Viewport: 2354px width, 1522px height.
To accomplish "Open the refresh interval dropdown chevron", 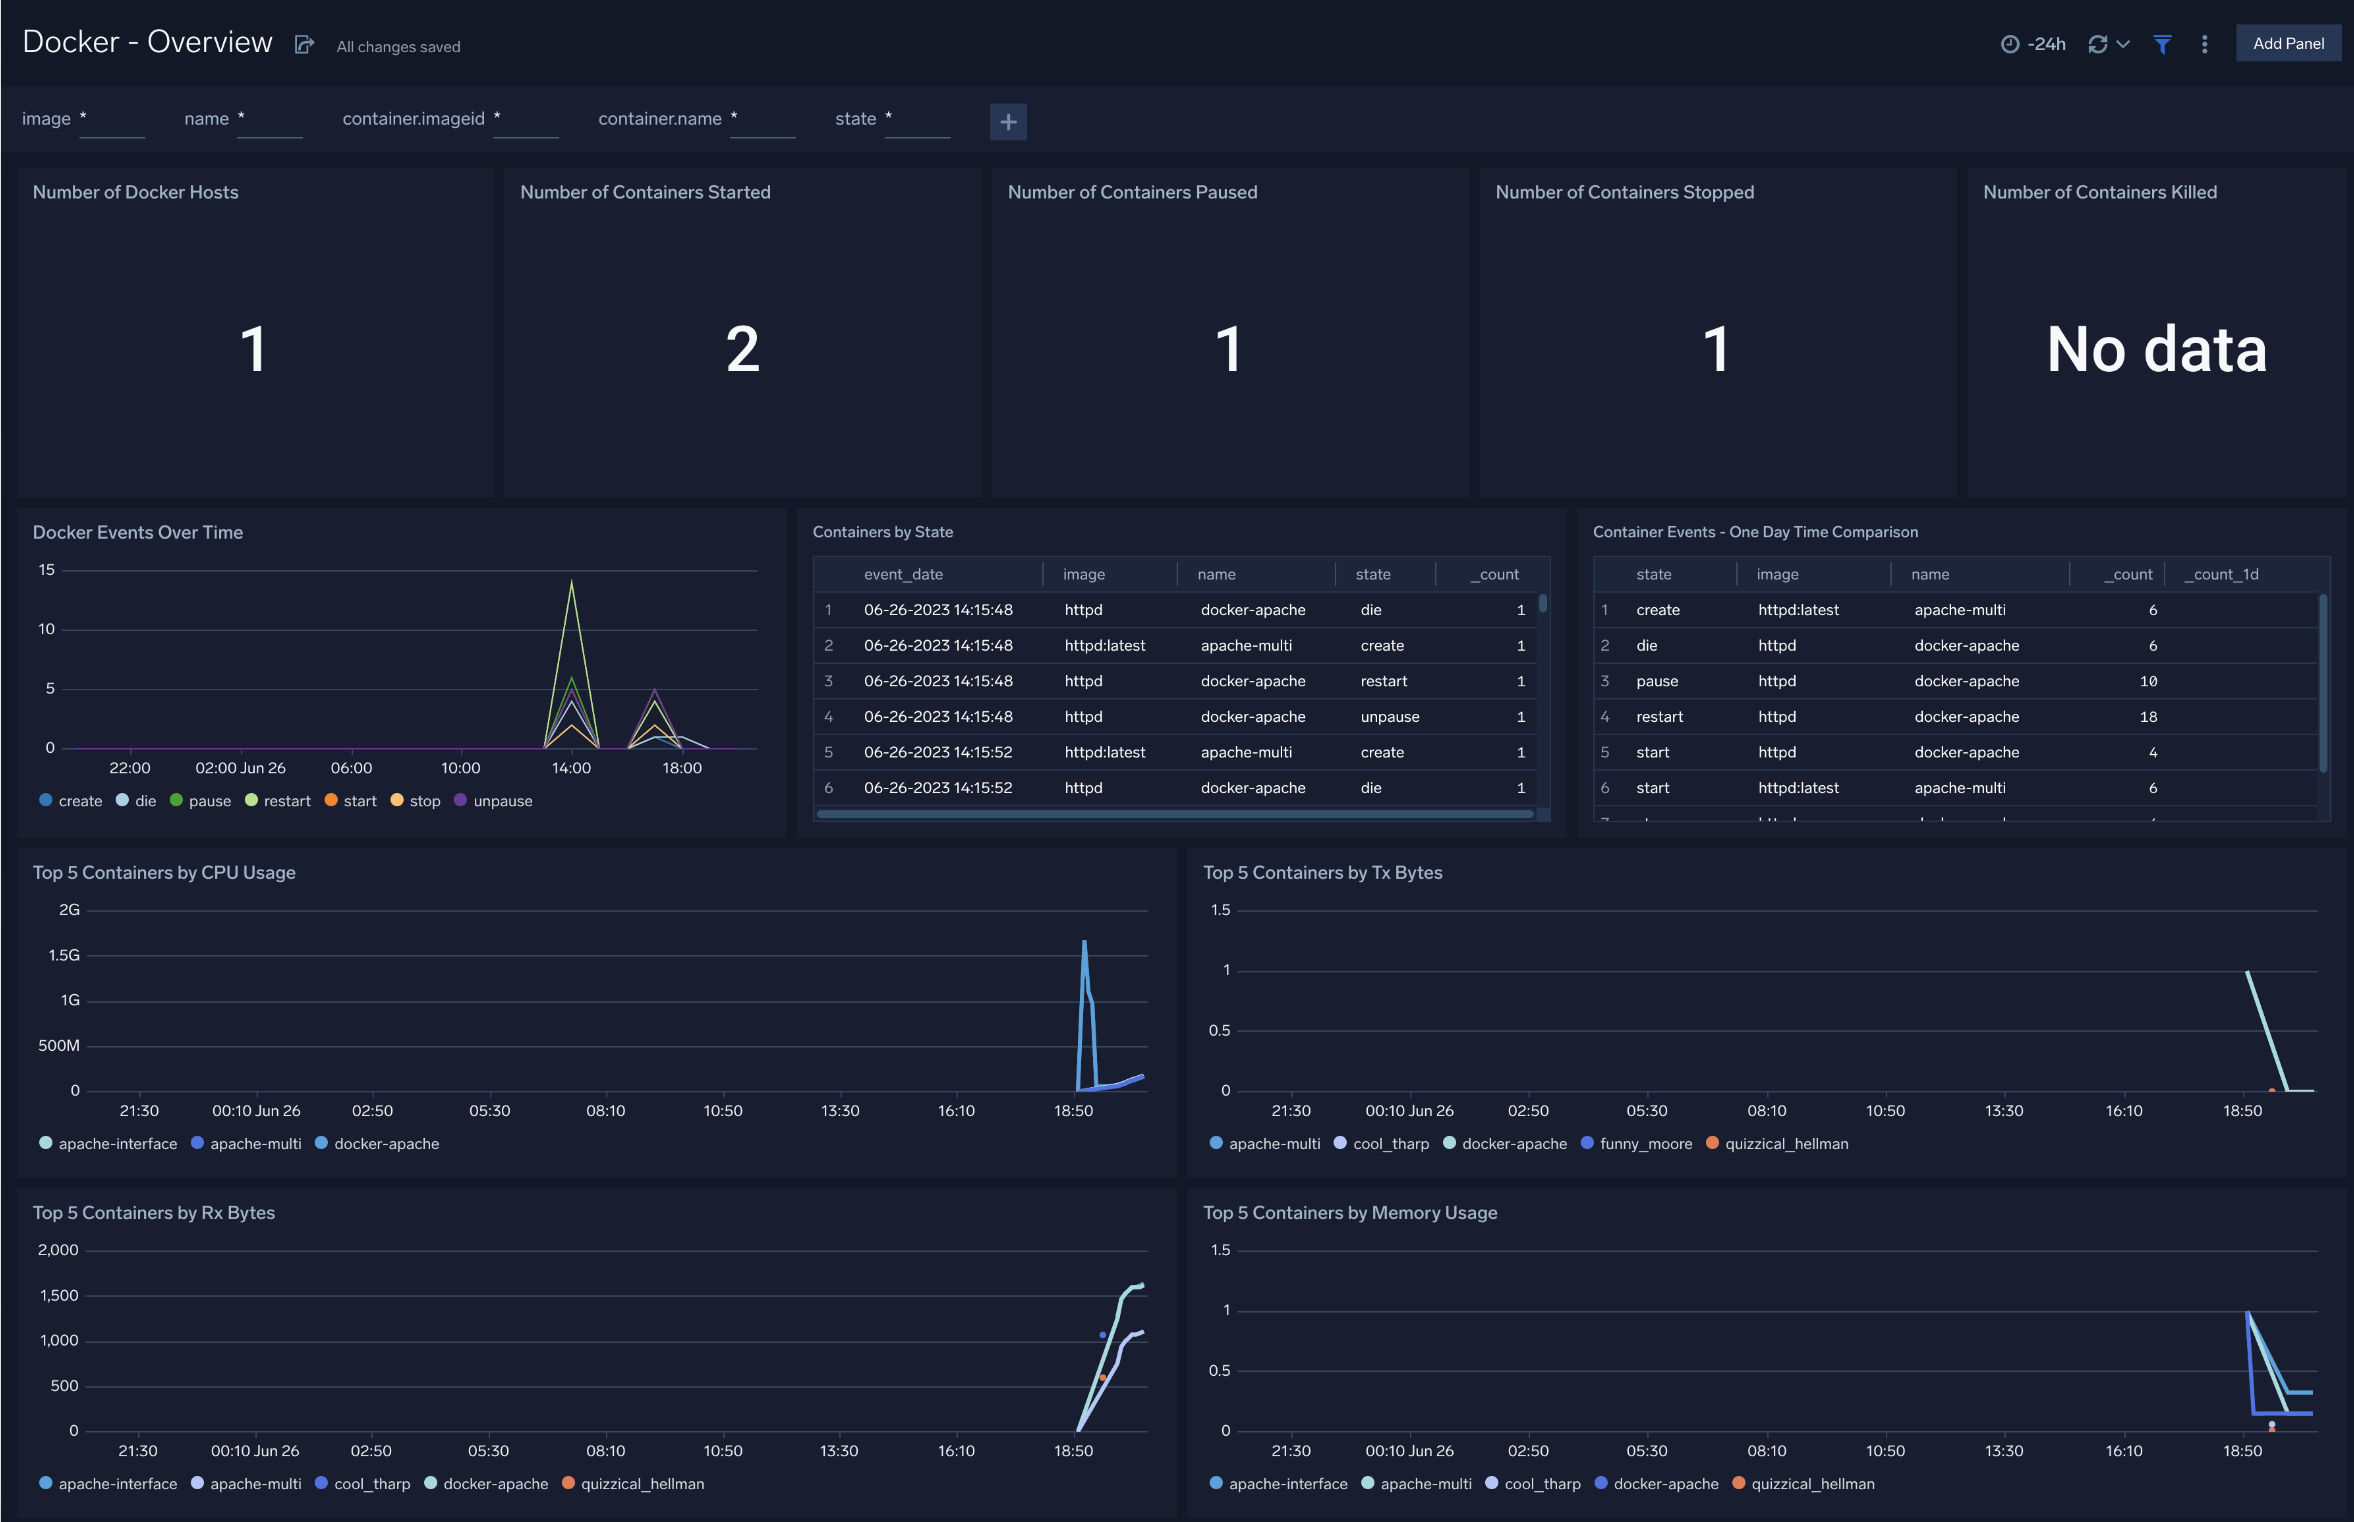I will pyautogui.click(x=2124, y=45).
